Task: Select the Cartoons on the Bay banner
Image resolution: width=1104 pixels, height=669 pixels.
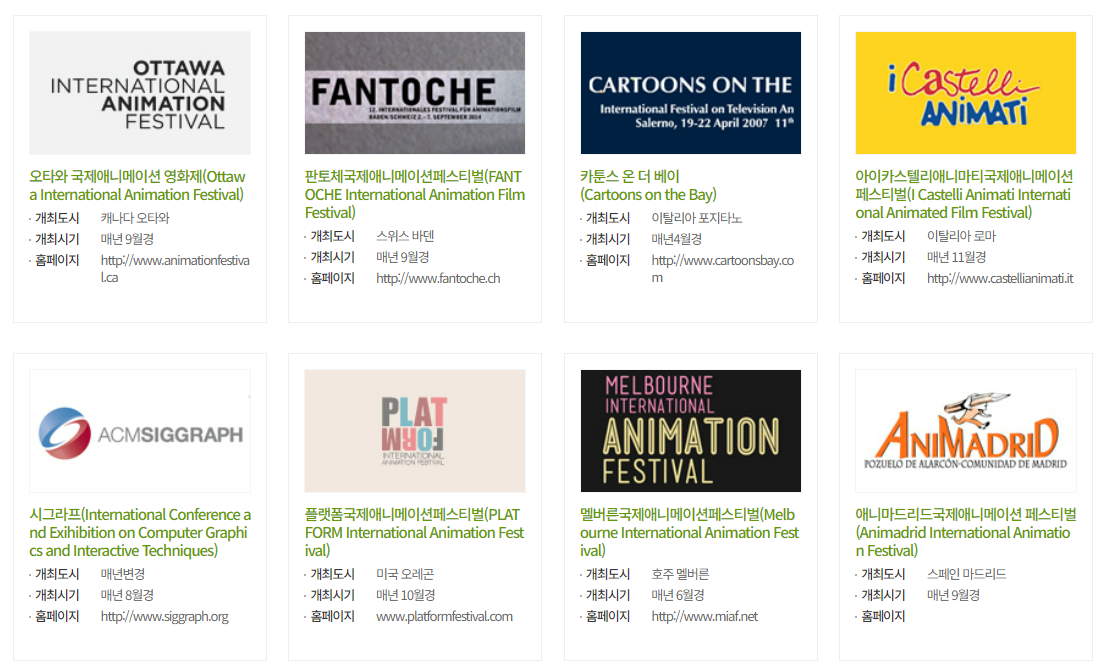Action: coord(691,93)
